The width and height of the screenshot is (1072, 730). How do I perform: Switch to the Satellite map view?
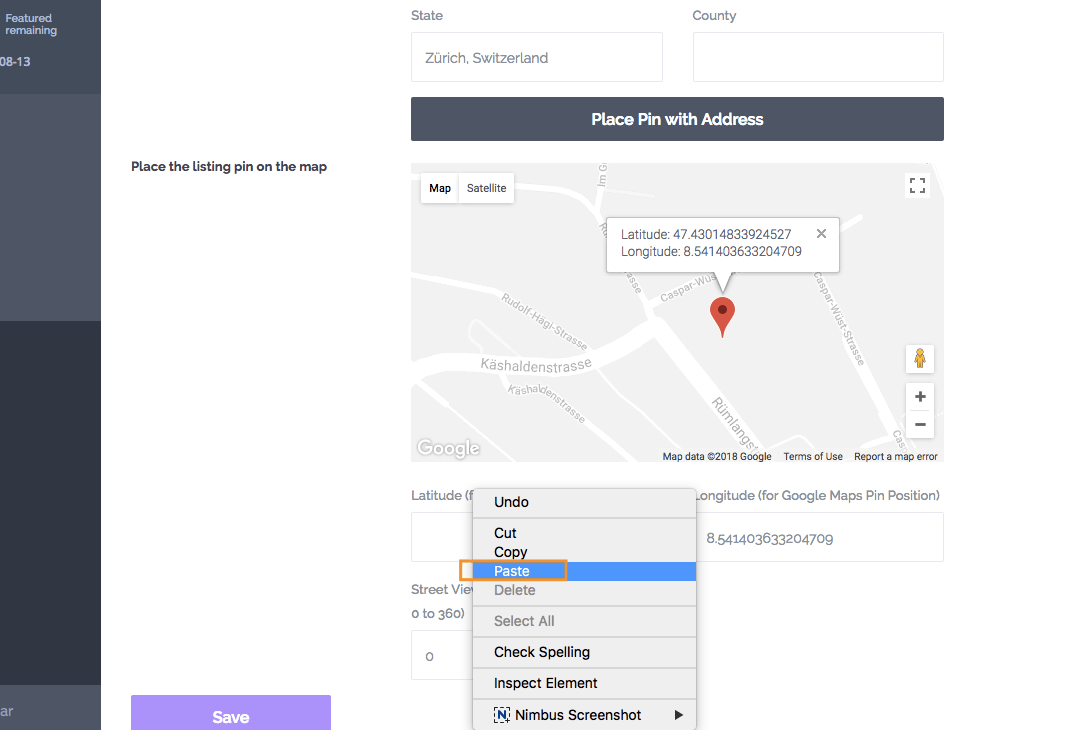486,188
